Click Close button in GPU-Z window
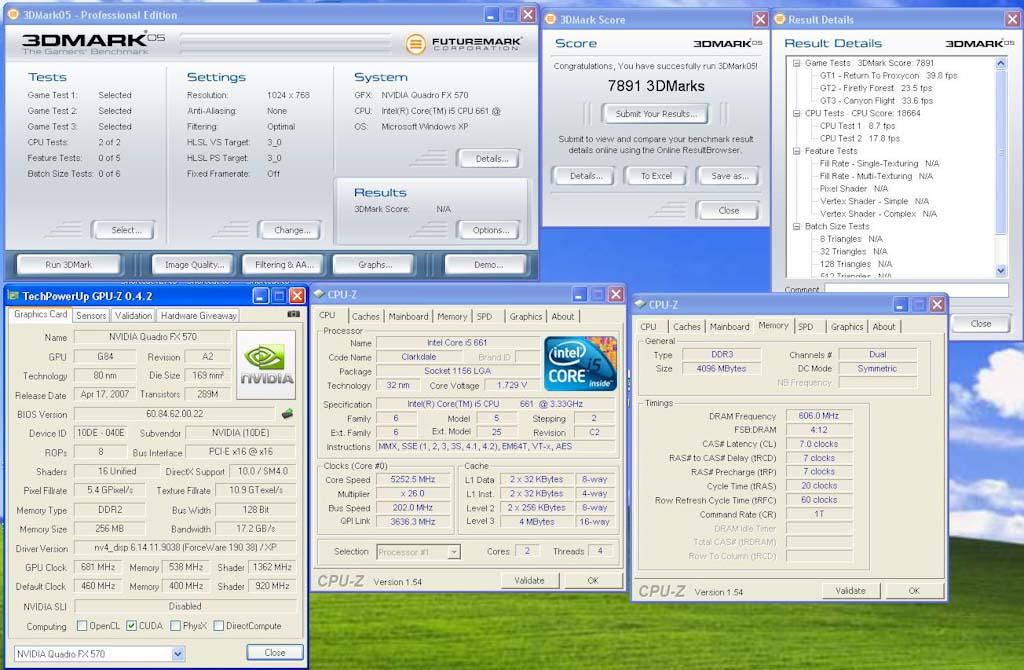The width and height of the screenshot is (1024, 670). point(275,652)
